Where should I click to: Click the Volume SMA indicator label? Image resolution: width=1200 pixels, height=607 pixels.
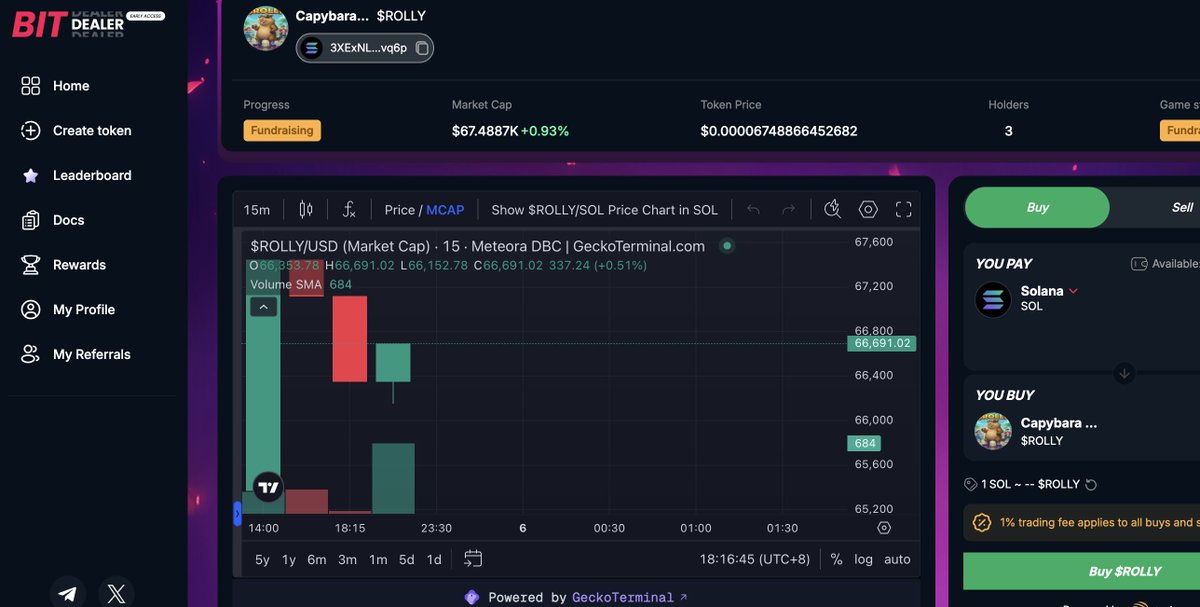pos(286,284)
